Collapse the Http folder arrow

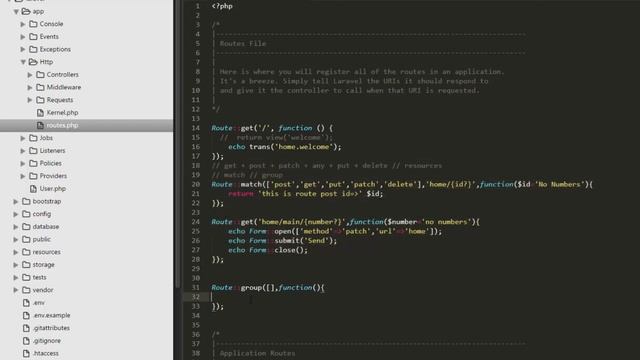pos(23,62)
